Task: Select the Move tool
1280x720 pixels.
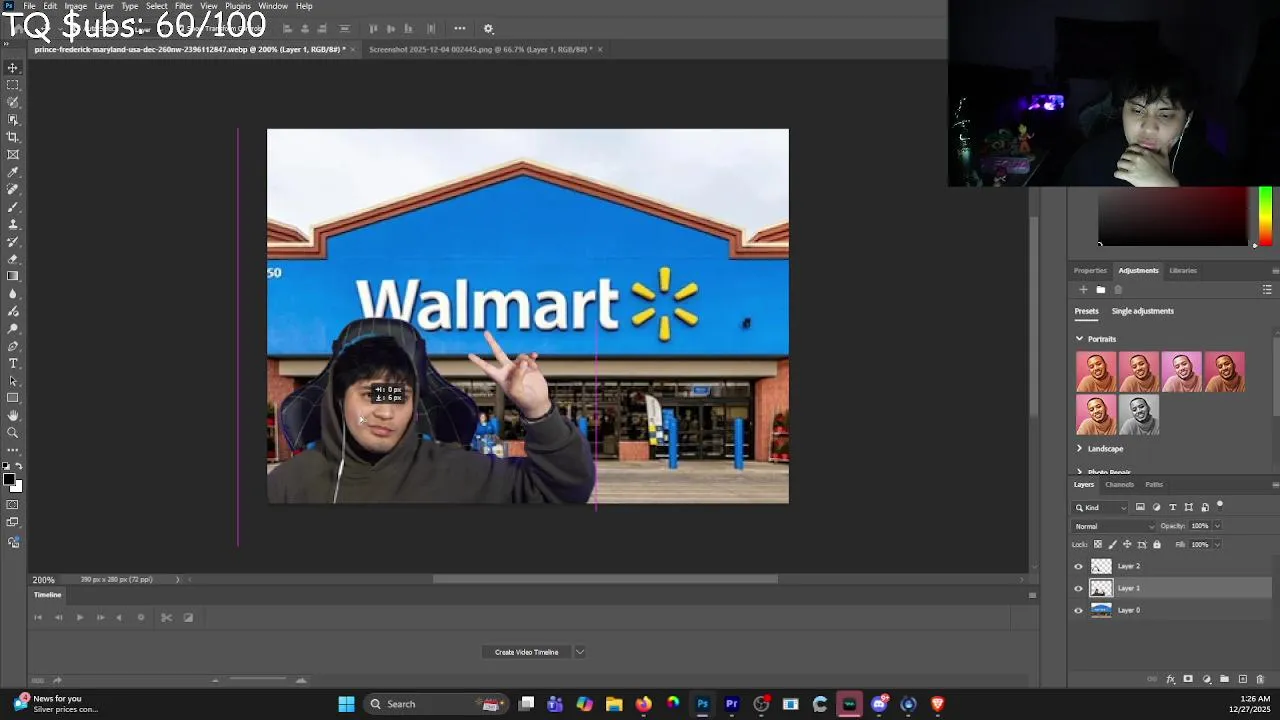Action: (13, 68)
